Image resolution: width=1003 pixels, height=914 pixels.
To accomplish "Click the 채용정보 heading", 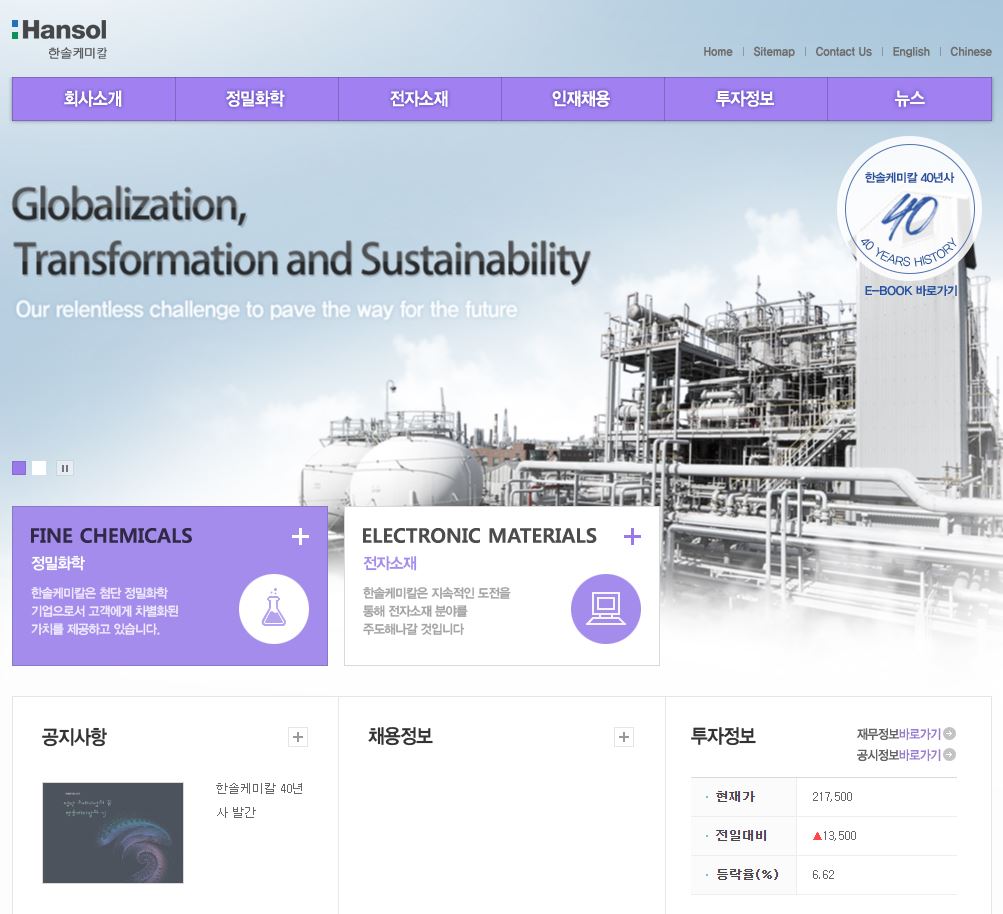I will click(x=400, y=736).
